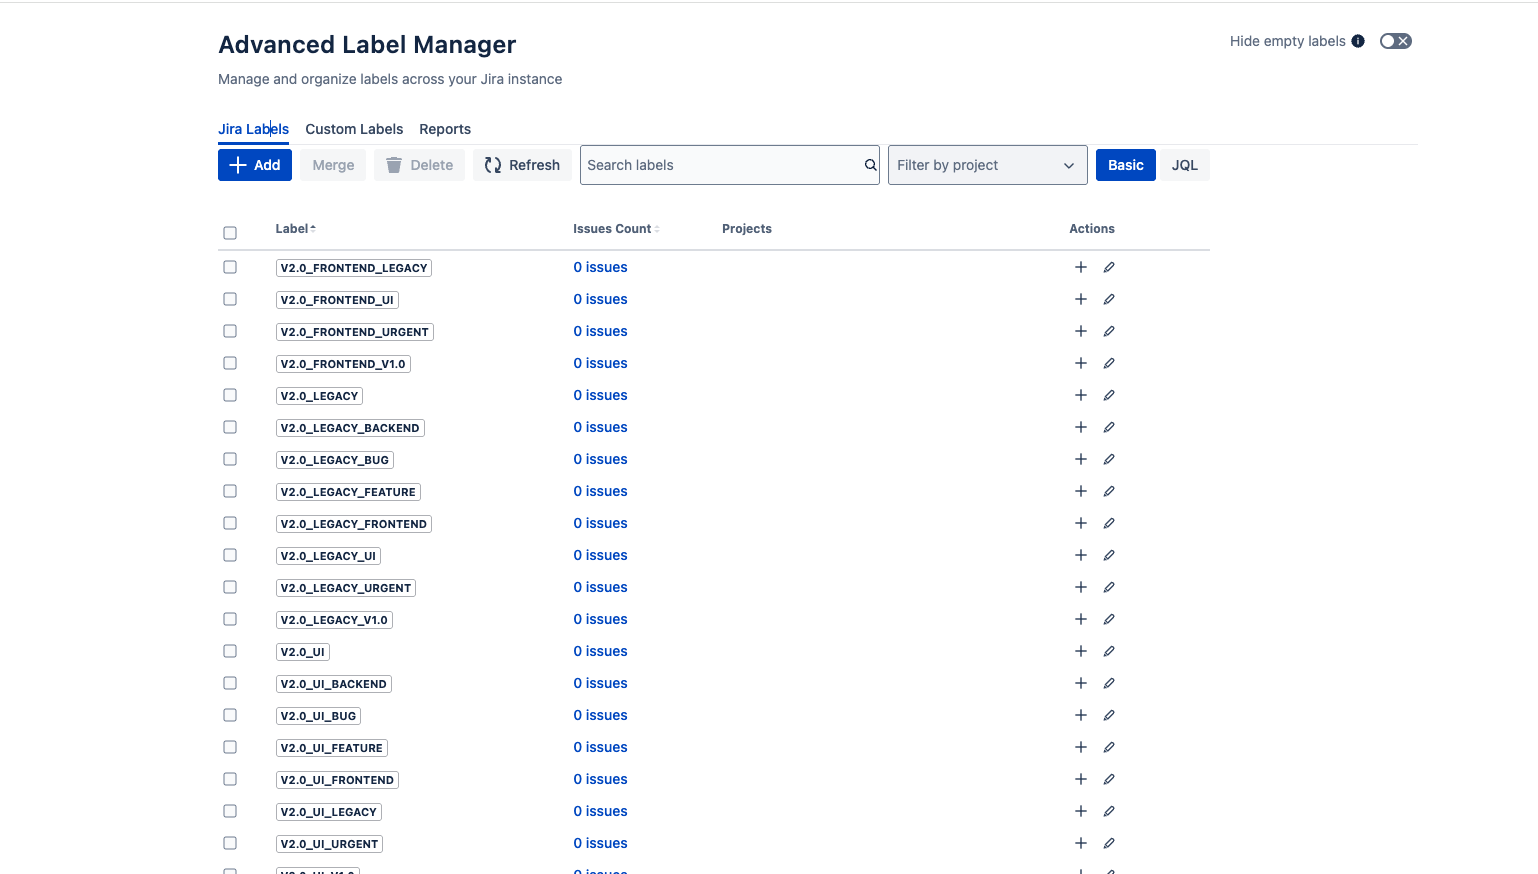Open the search icon in the labels search bar

[x=868, y=164]
